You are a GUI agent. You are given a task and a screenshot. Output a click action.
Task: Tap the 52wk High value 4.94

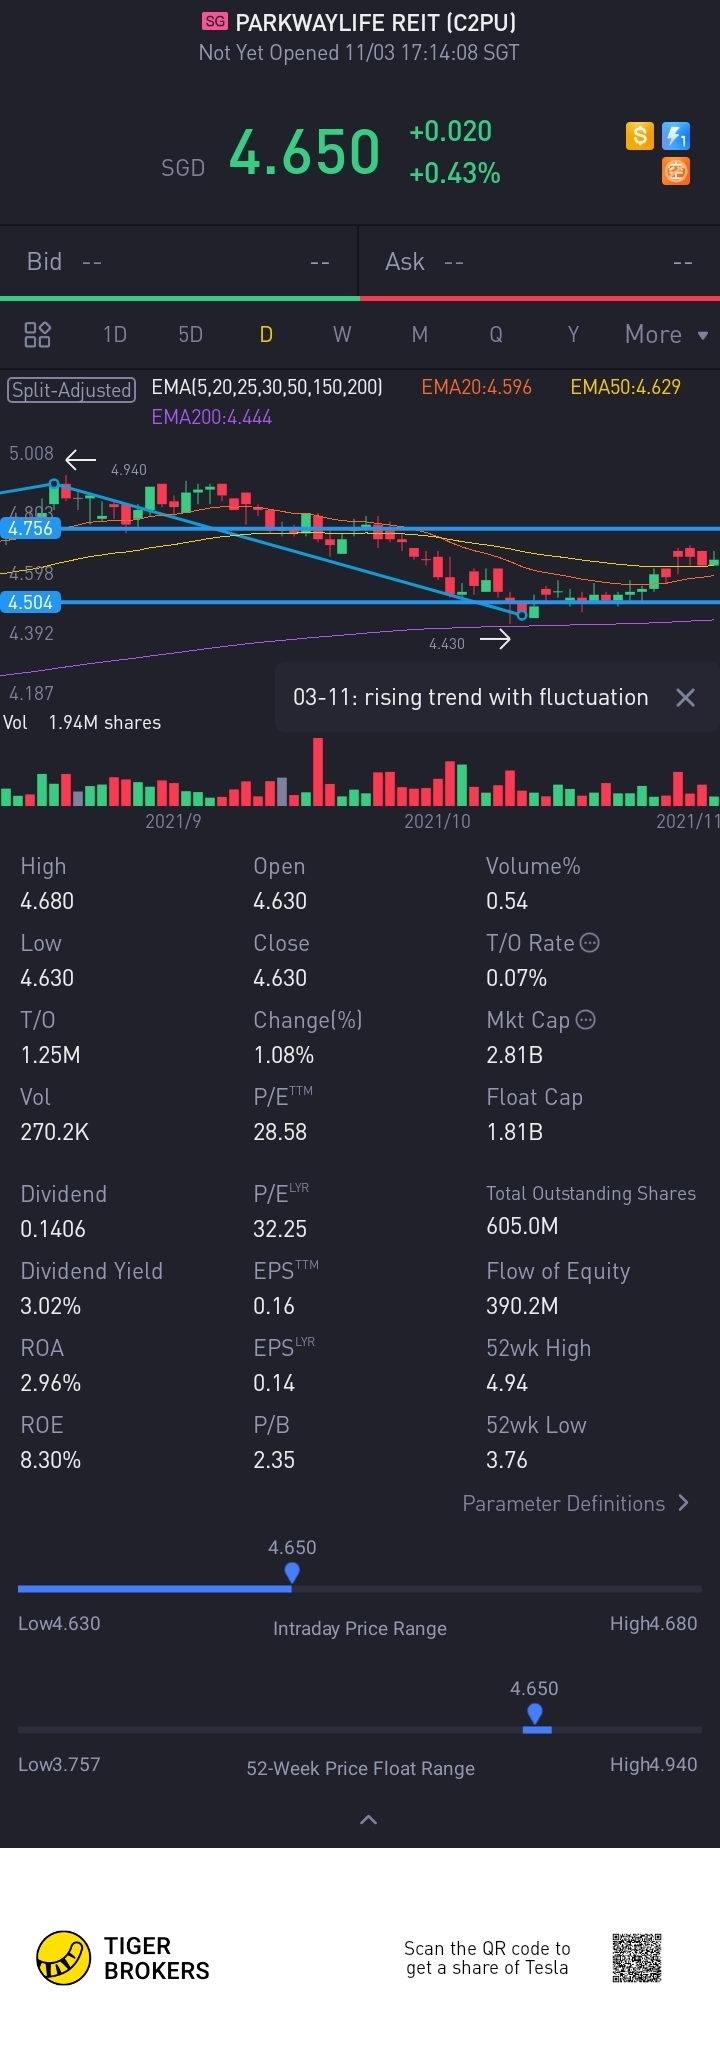coord(507,1383)
